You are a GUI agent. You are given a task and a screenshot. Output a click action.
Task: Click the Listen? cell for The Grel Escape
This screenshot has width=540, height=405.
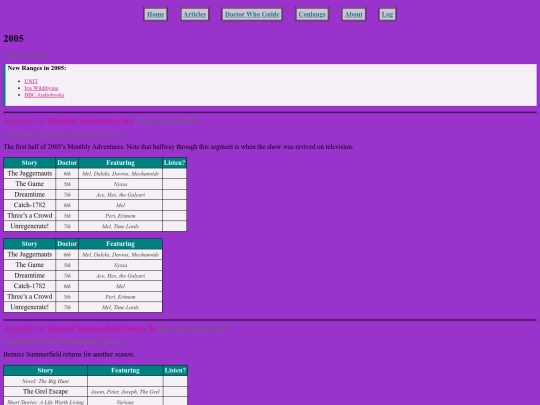(x=175, y=392)
